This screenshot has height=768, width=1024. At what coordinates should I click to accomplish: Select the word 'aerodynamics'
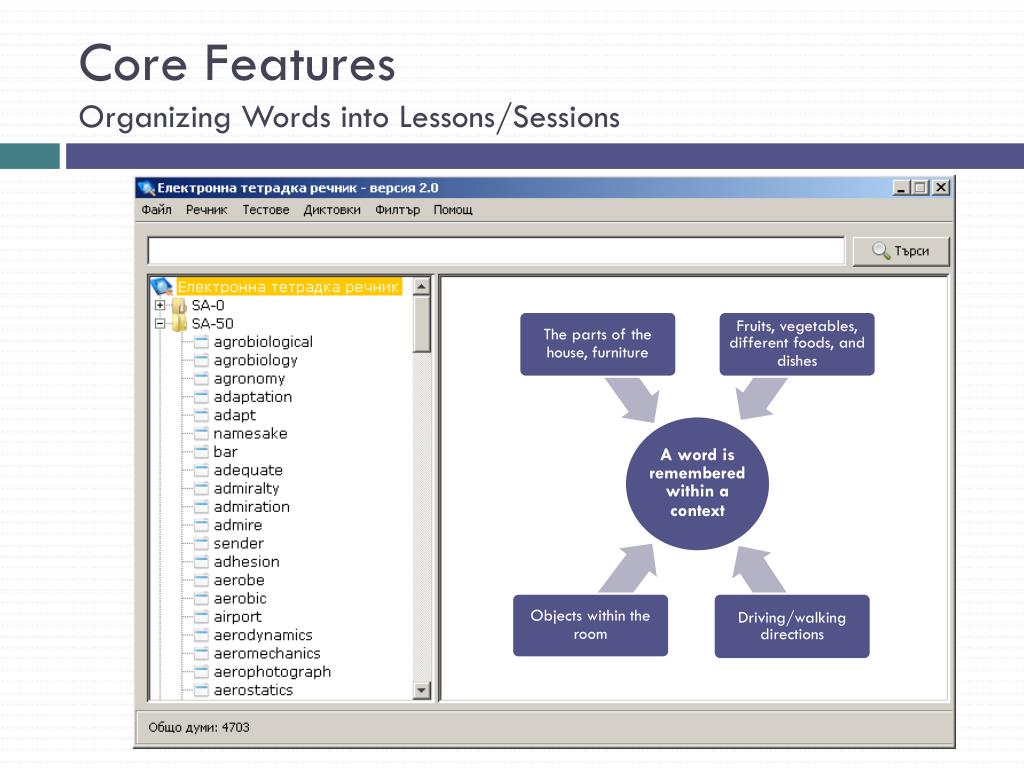[263, 634]
